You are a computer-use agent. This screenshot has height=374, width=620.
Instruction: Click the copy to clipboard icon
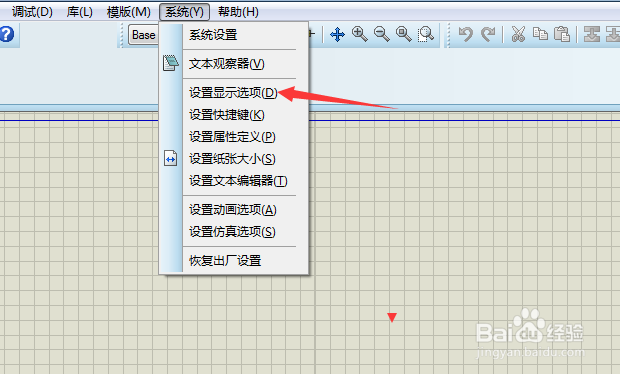coord(540,34)
